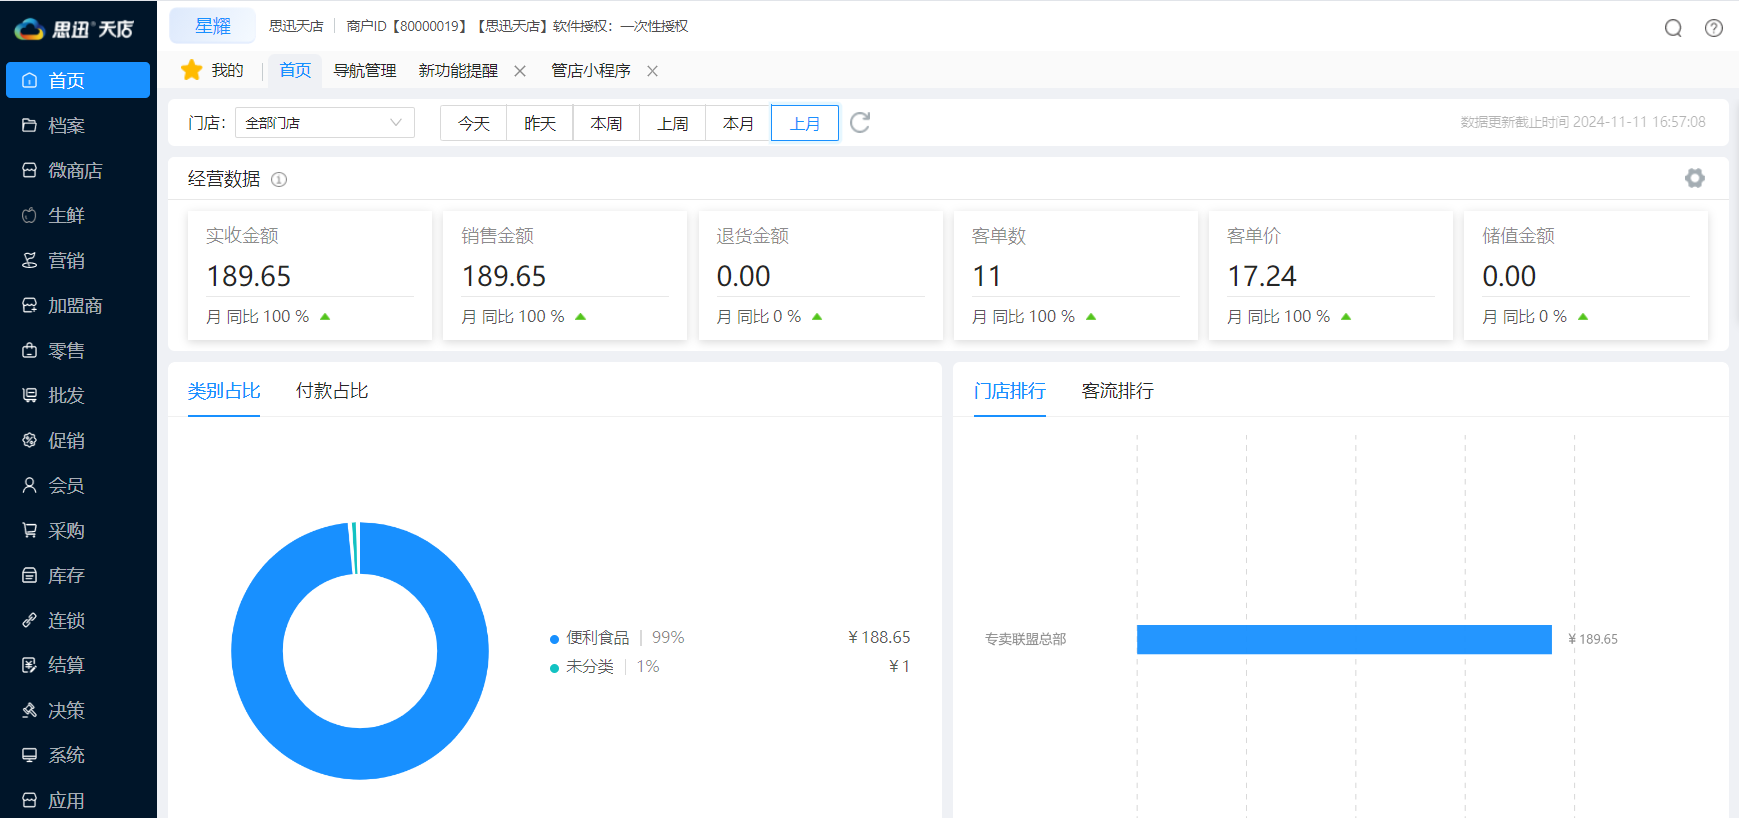Open the 会员 member sidebar menu
The image size is (1739, 818).
(78, 485)
